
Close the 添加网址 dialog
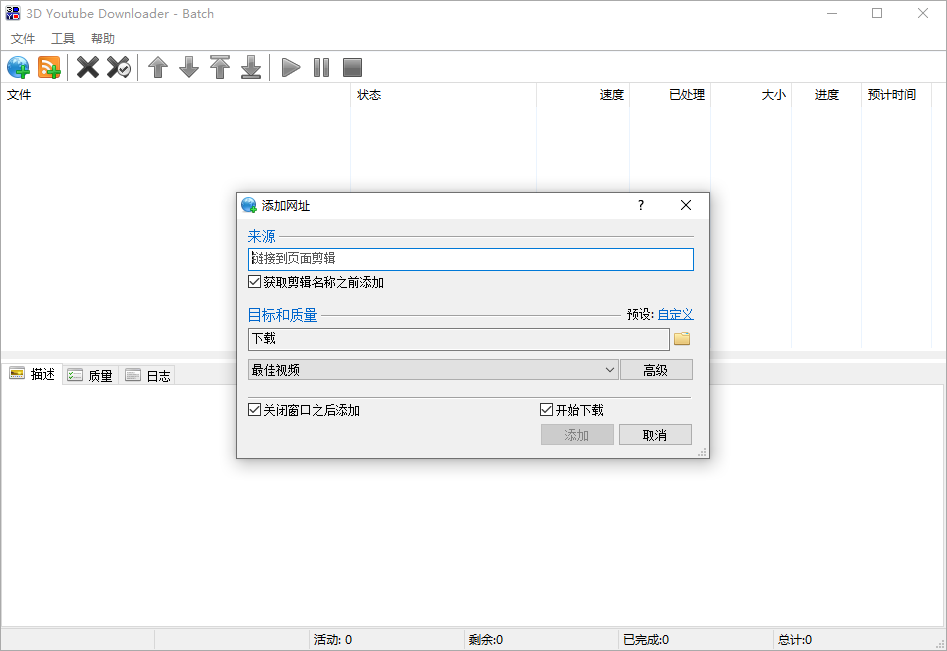pos(685,205)
